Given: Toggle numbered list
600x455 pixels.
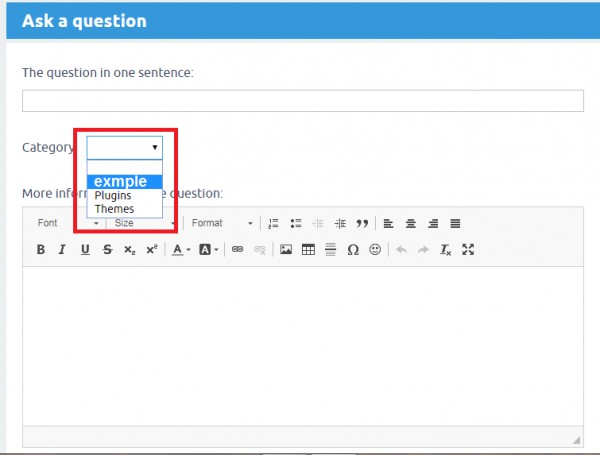Looking at the screenshot, I should (x=273, y=223).
